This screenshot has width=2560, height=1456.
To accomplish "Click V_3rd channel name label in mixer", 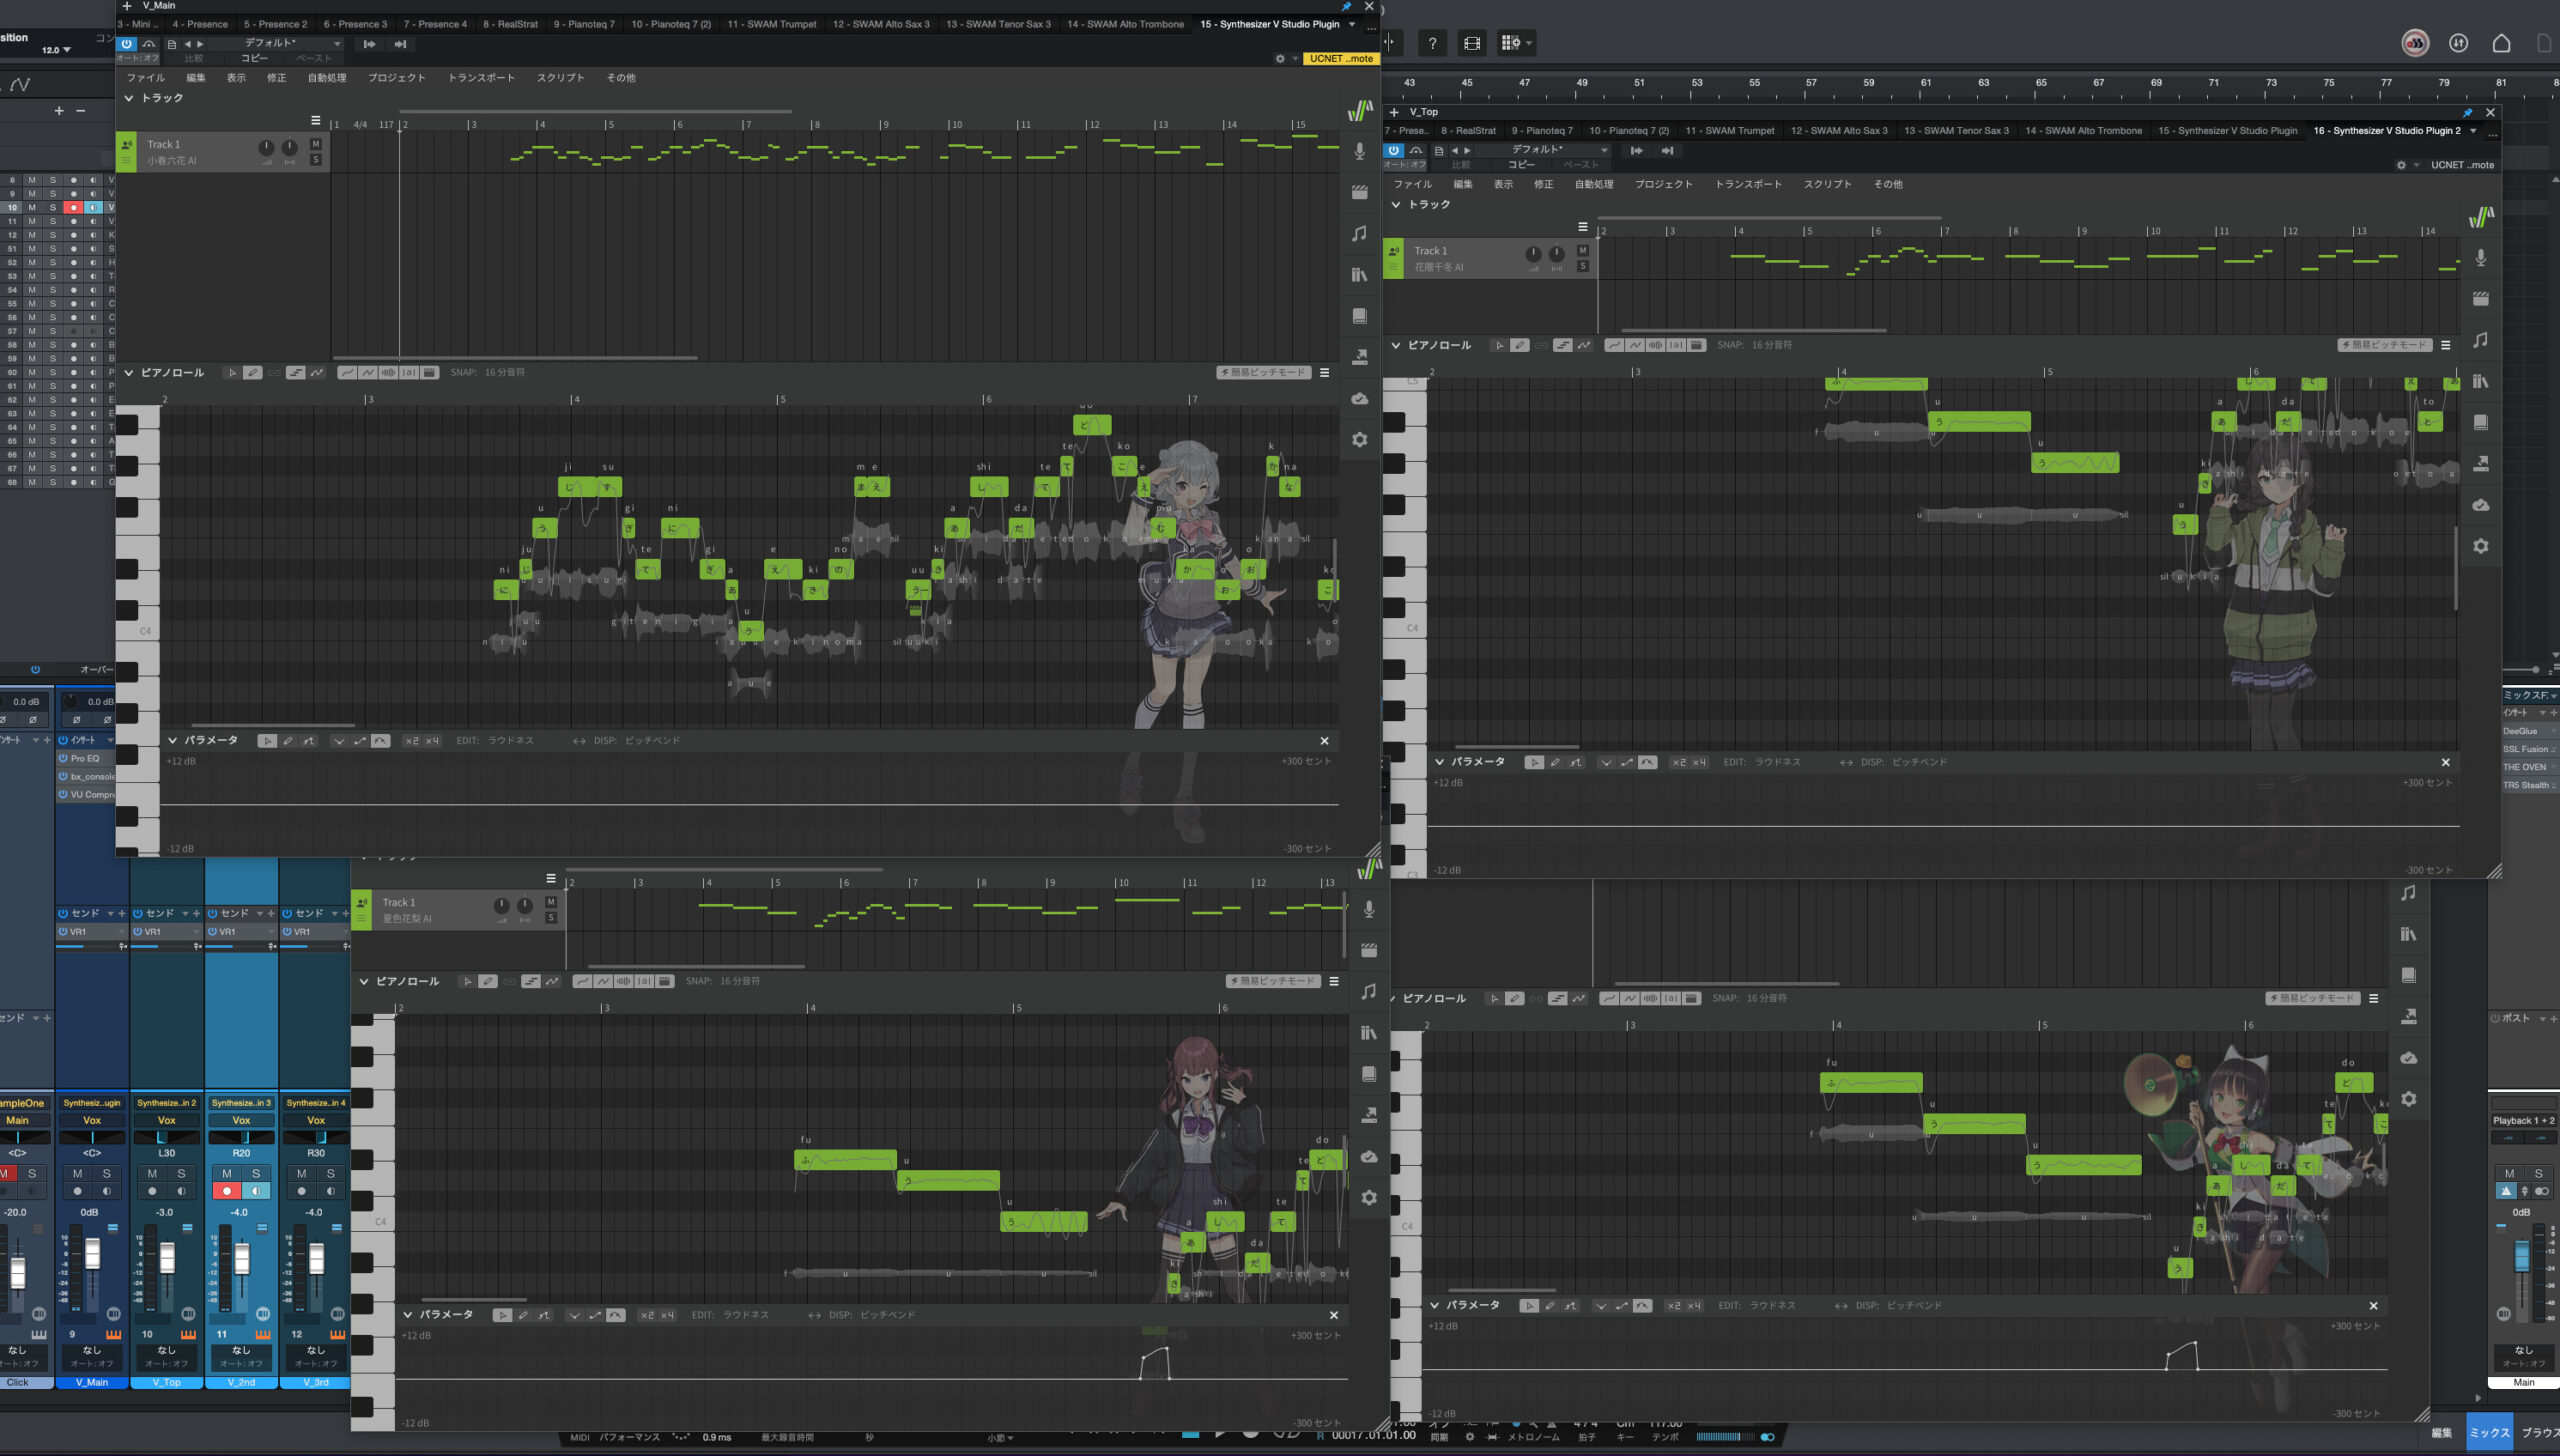I will tap(316, 1383).
